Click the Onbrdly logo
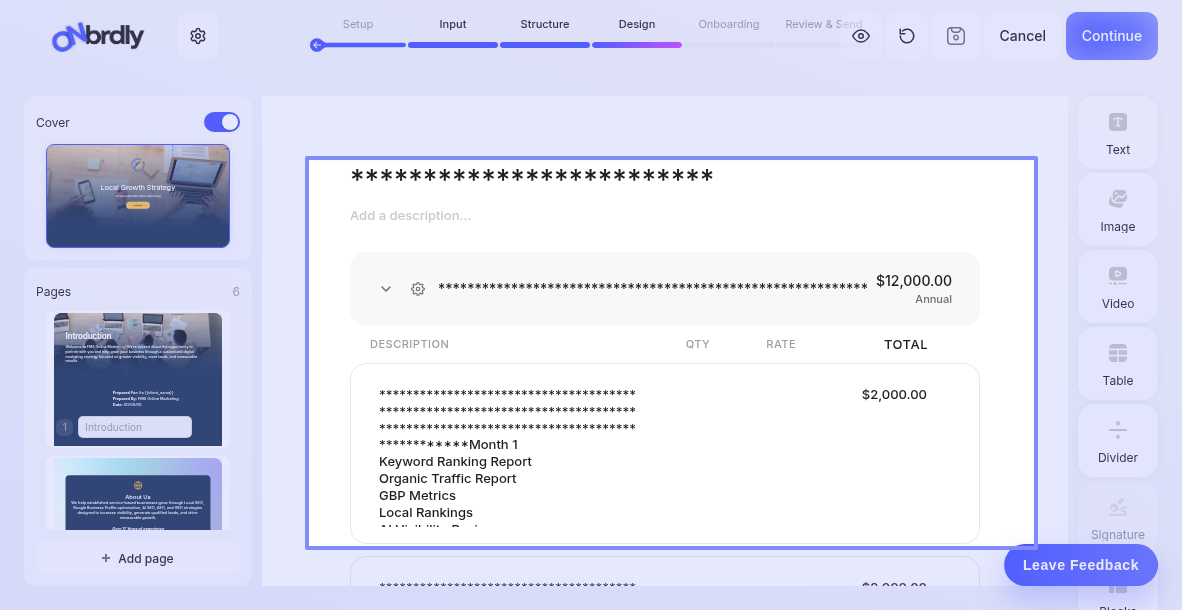 coord(98,36)
